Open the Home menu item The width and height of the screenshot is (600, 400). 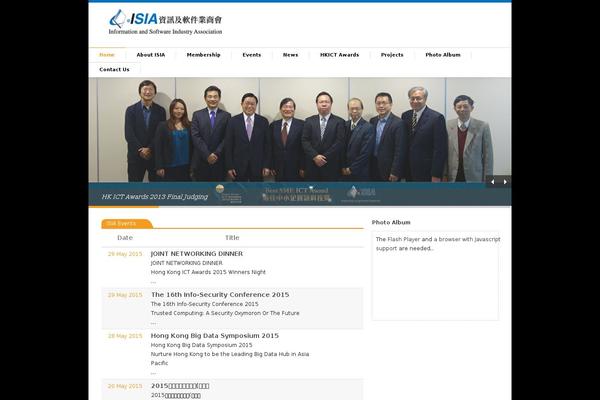coord(107,55)
